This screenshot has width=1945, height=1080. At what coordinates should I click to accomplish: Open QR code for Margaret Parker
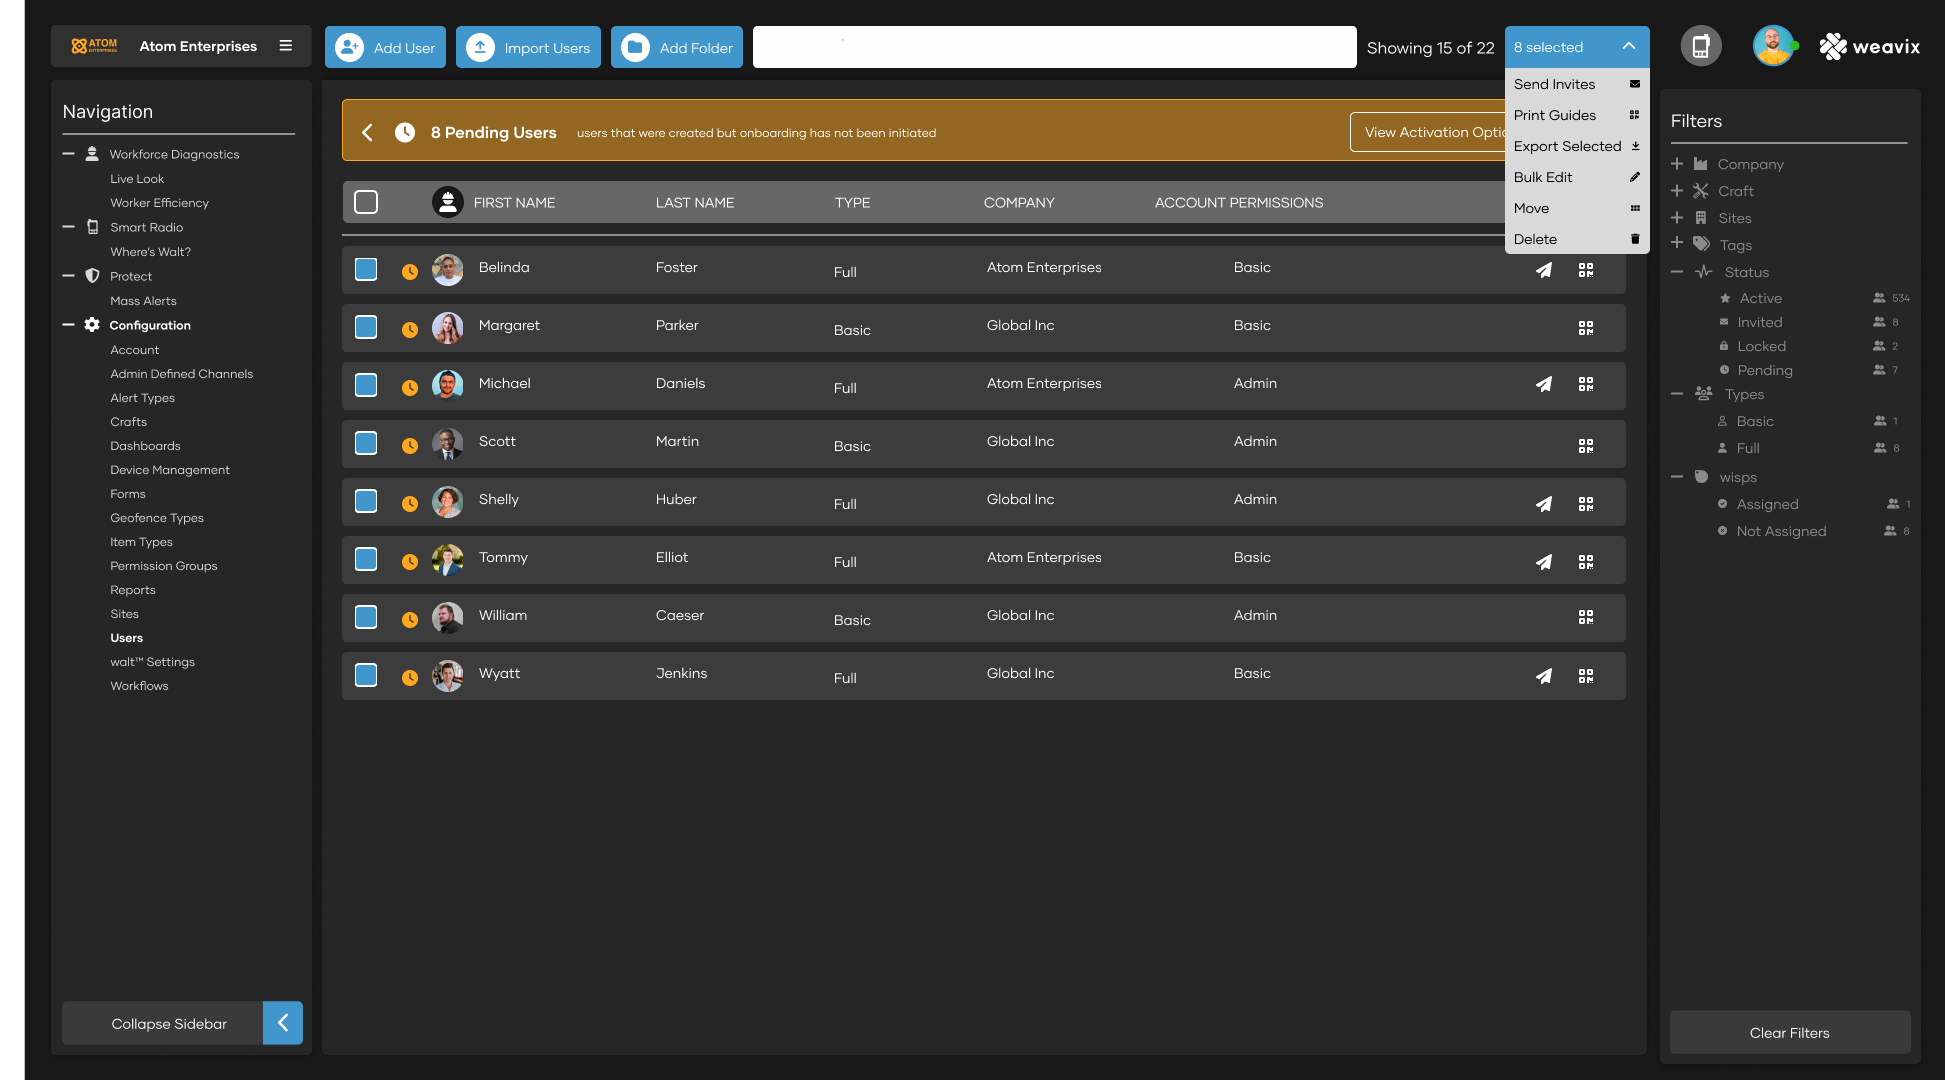point(1586,328)
